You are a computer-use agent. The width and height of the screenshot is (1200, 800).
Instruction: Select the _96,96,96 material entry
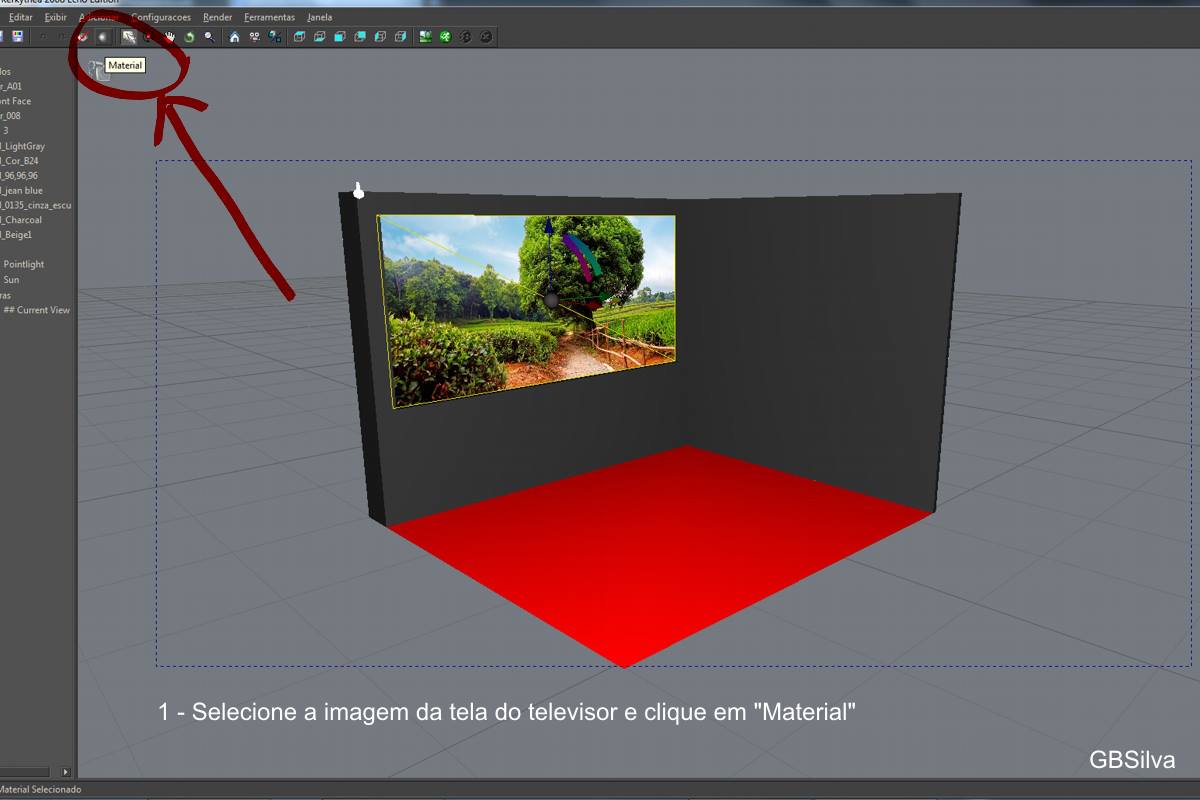click(19, 175)
